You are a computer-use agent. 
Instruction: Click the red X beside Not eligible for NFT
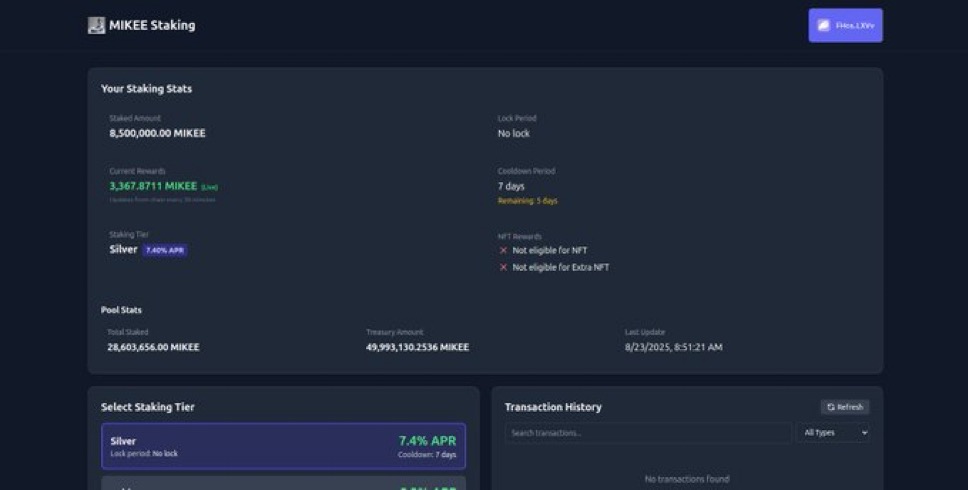click(x=503, y=250)
